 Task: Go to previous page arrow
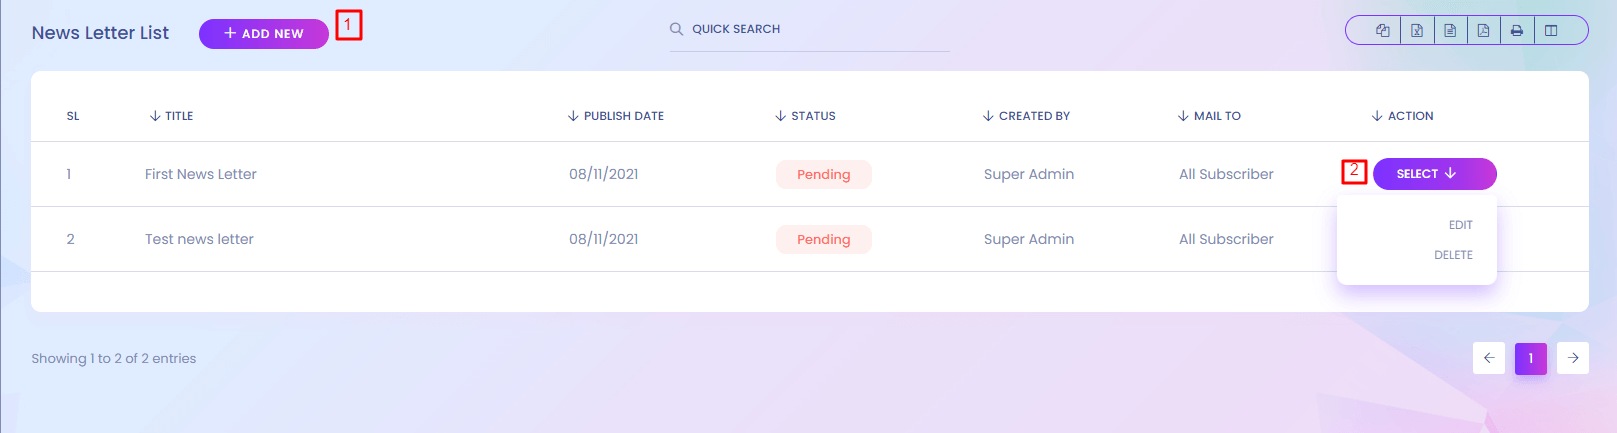[x=1489, y=358]
